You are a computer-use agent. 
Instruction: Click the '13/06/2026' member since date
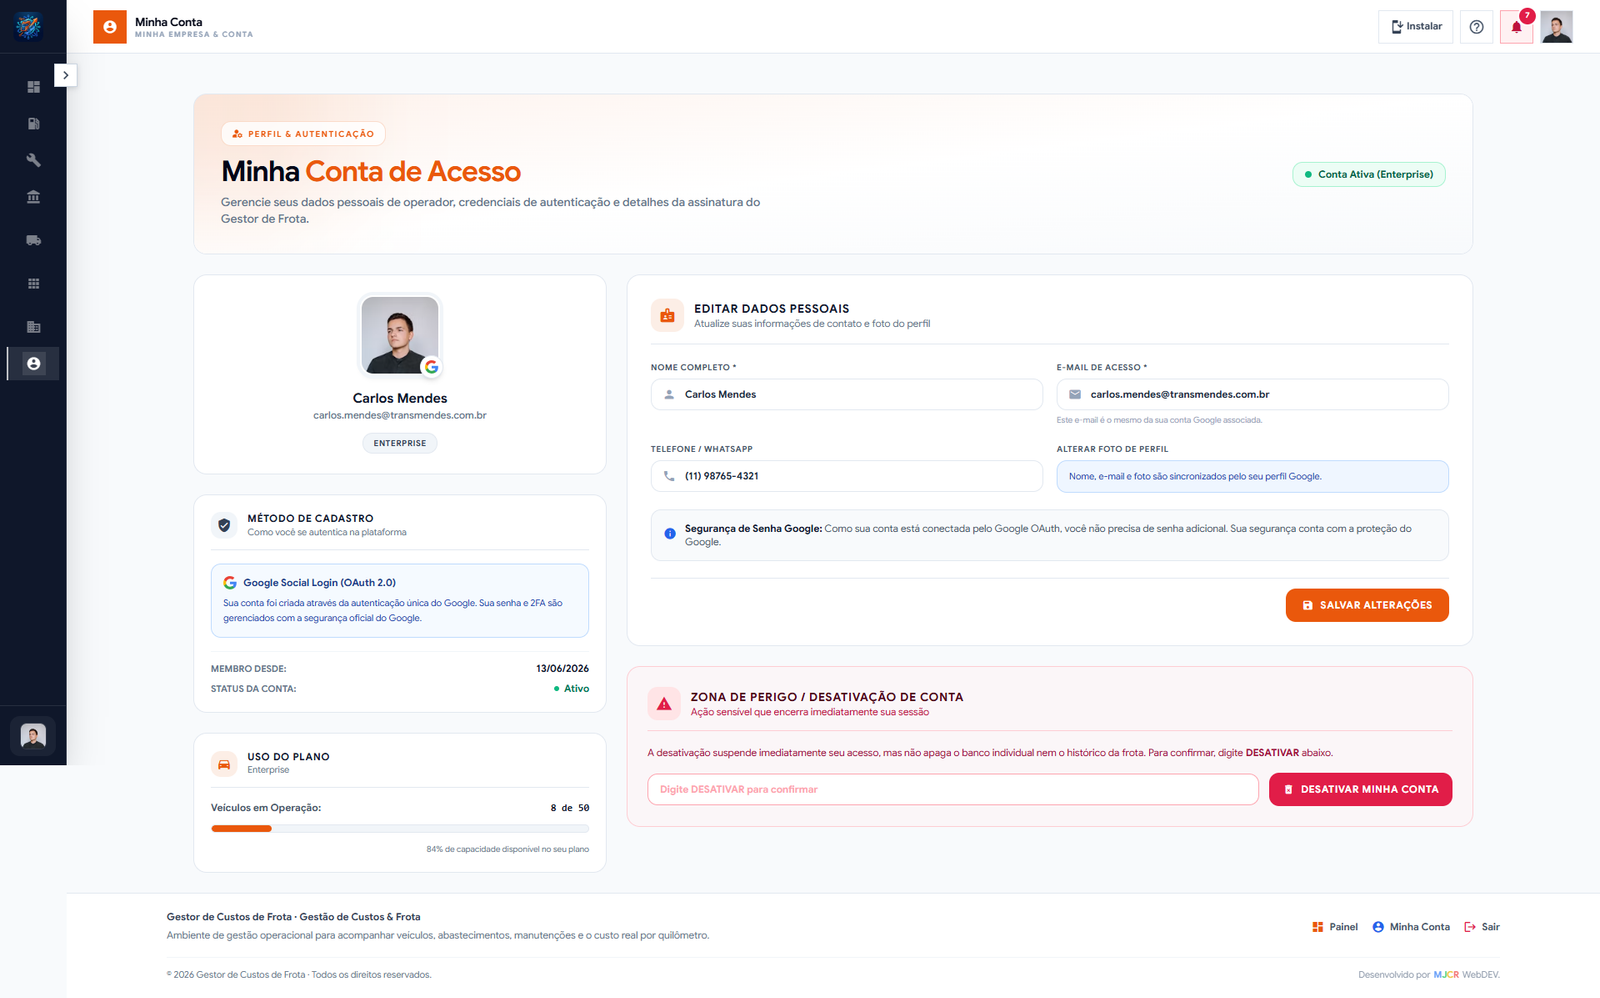(x=562, y=669)
